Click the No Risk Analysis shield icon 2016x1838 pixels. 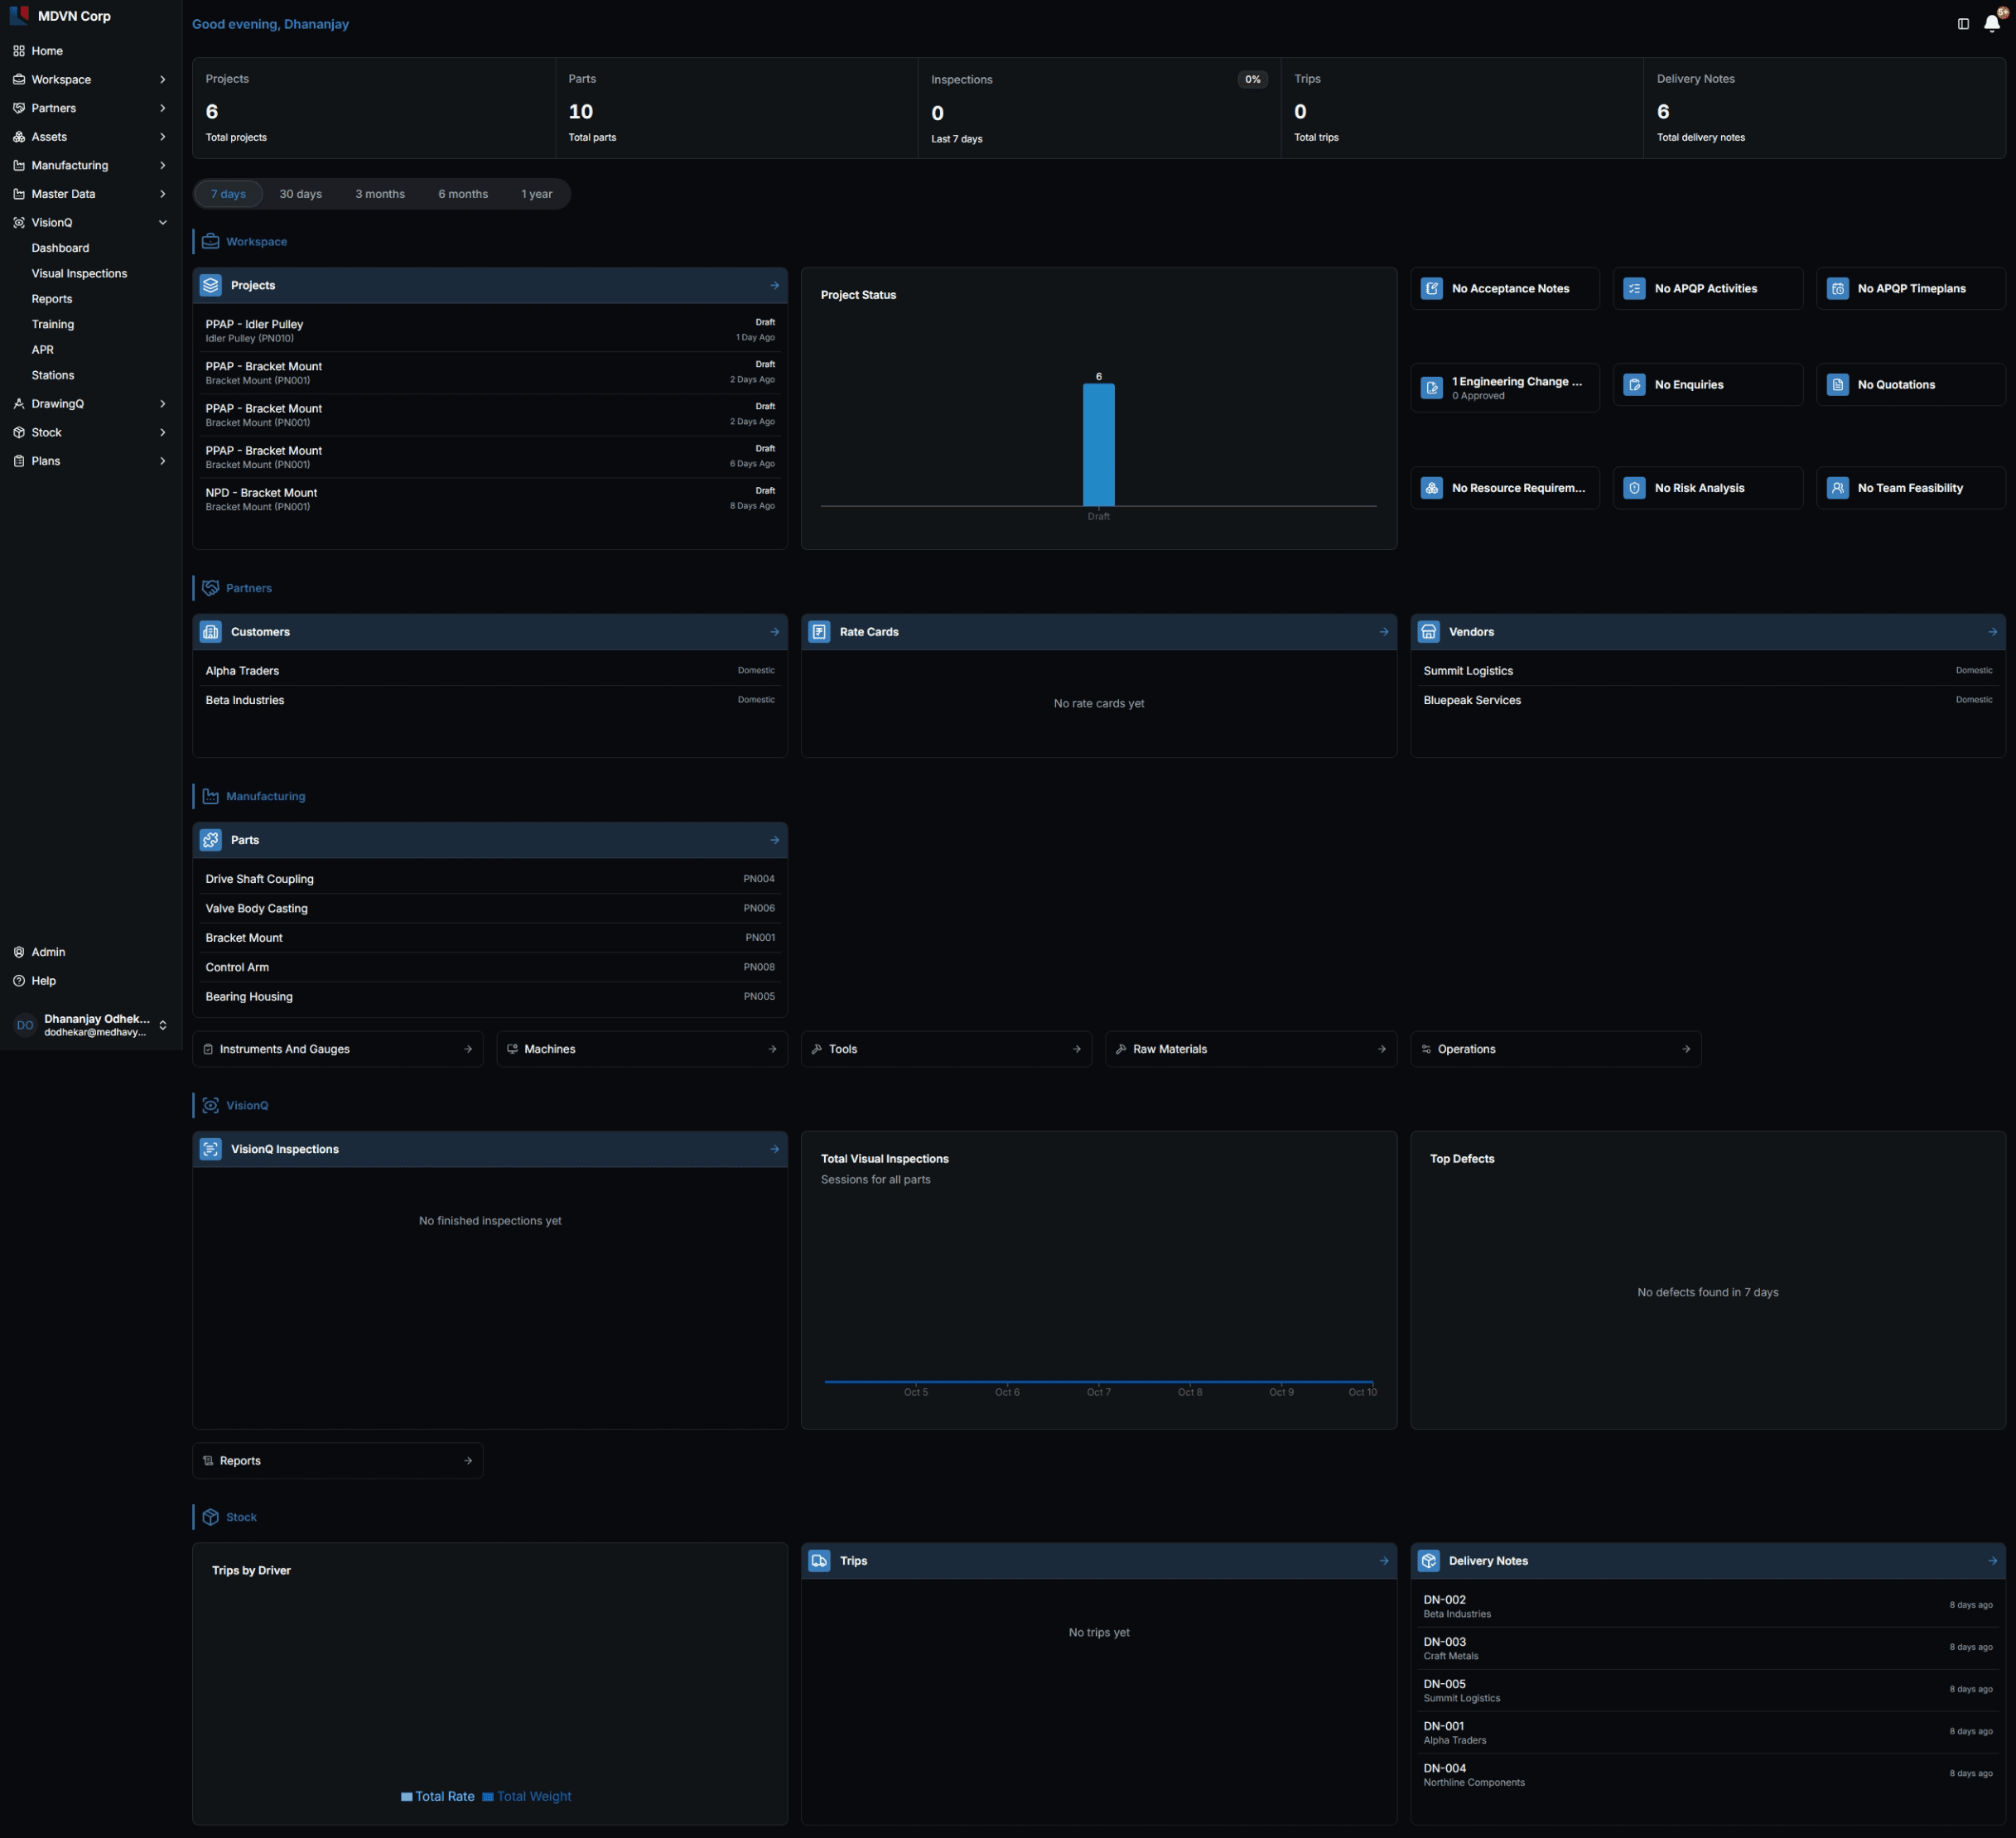coord(1634,488)
